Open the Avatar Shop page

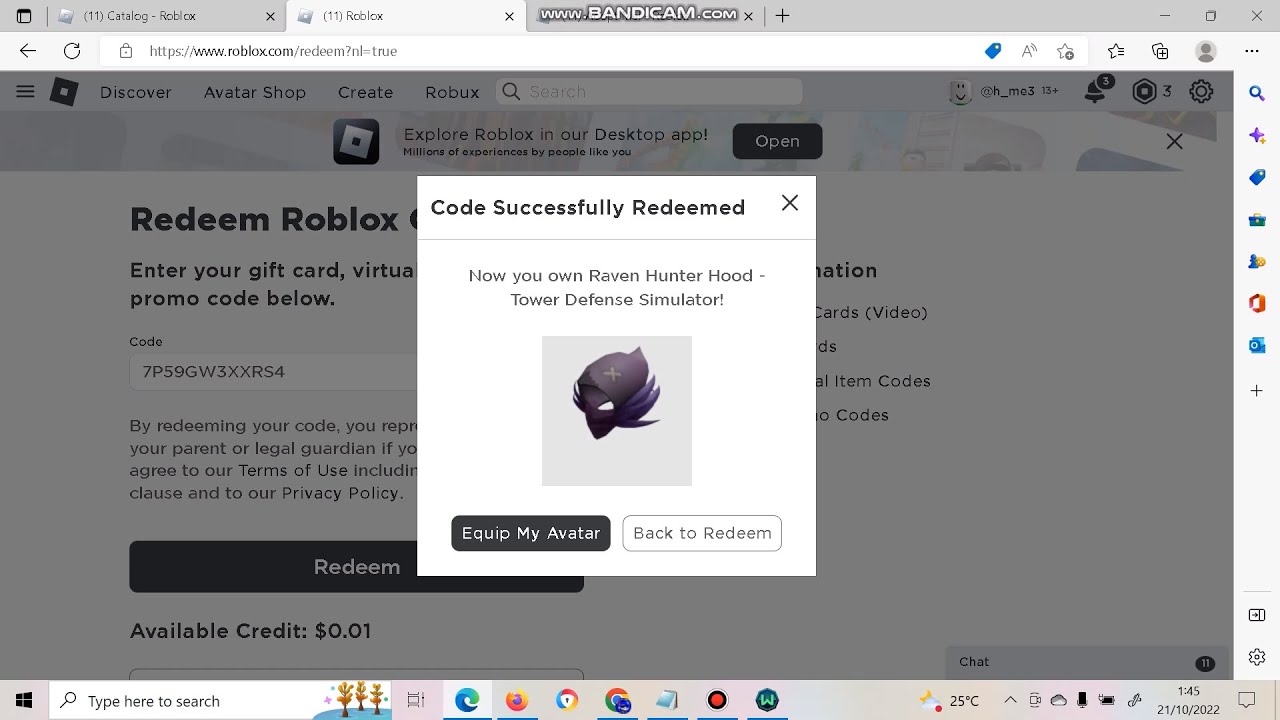tap(255, 92)
